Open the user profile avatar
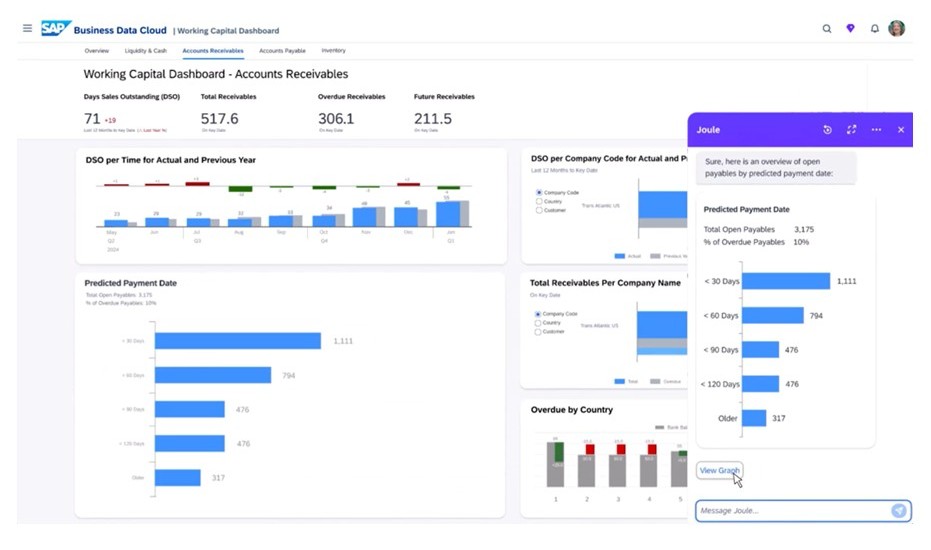 897,29
